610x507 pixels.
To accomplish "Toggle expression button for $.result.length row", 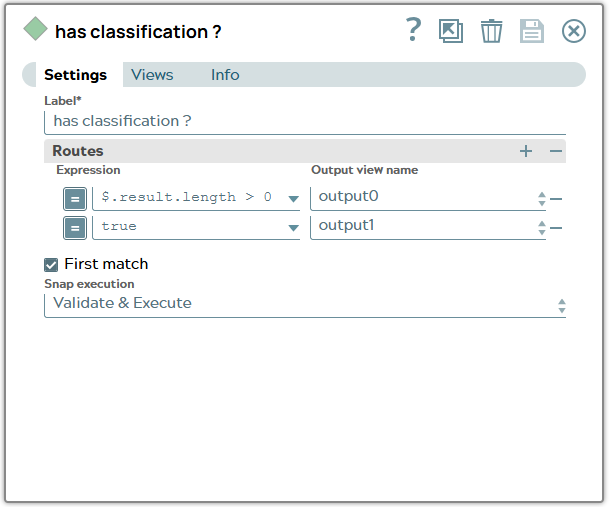I will [75, 199].
